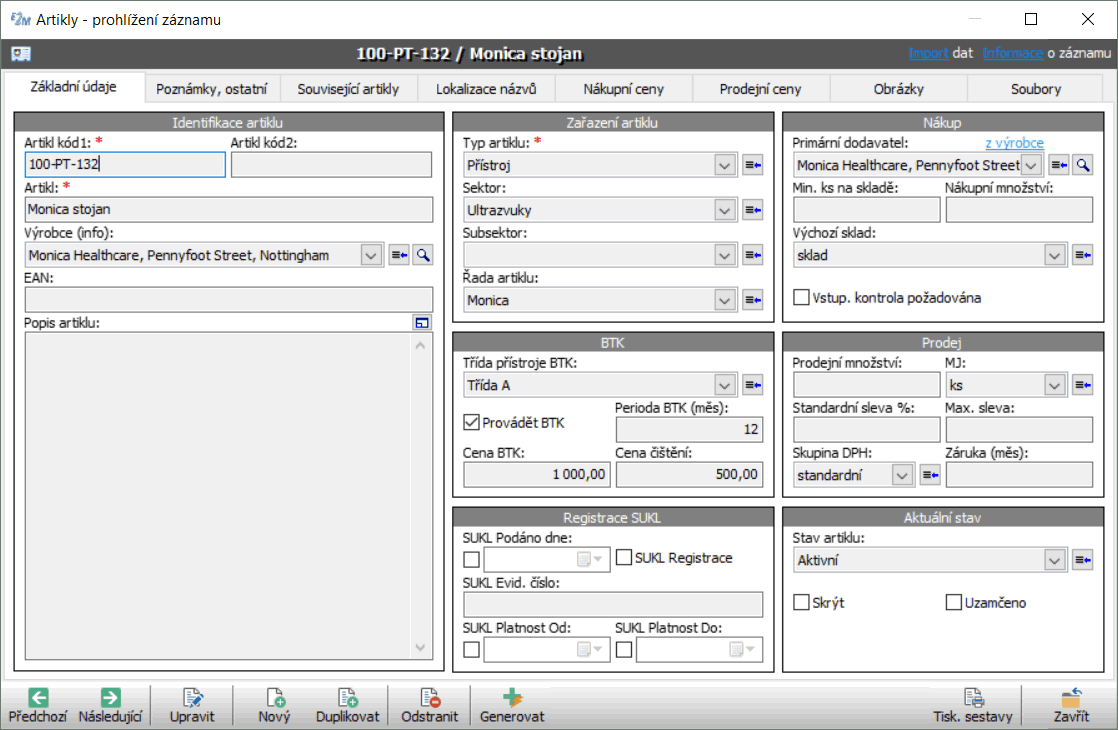Image resolution: width=1118 pixels, height=730 pixels.
Task: Check the SUKL Registrace checkbox
Action: point(624,557)
